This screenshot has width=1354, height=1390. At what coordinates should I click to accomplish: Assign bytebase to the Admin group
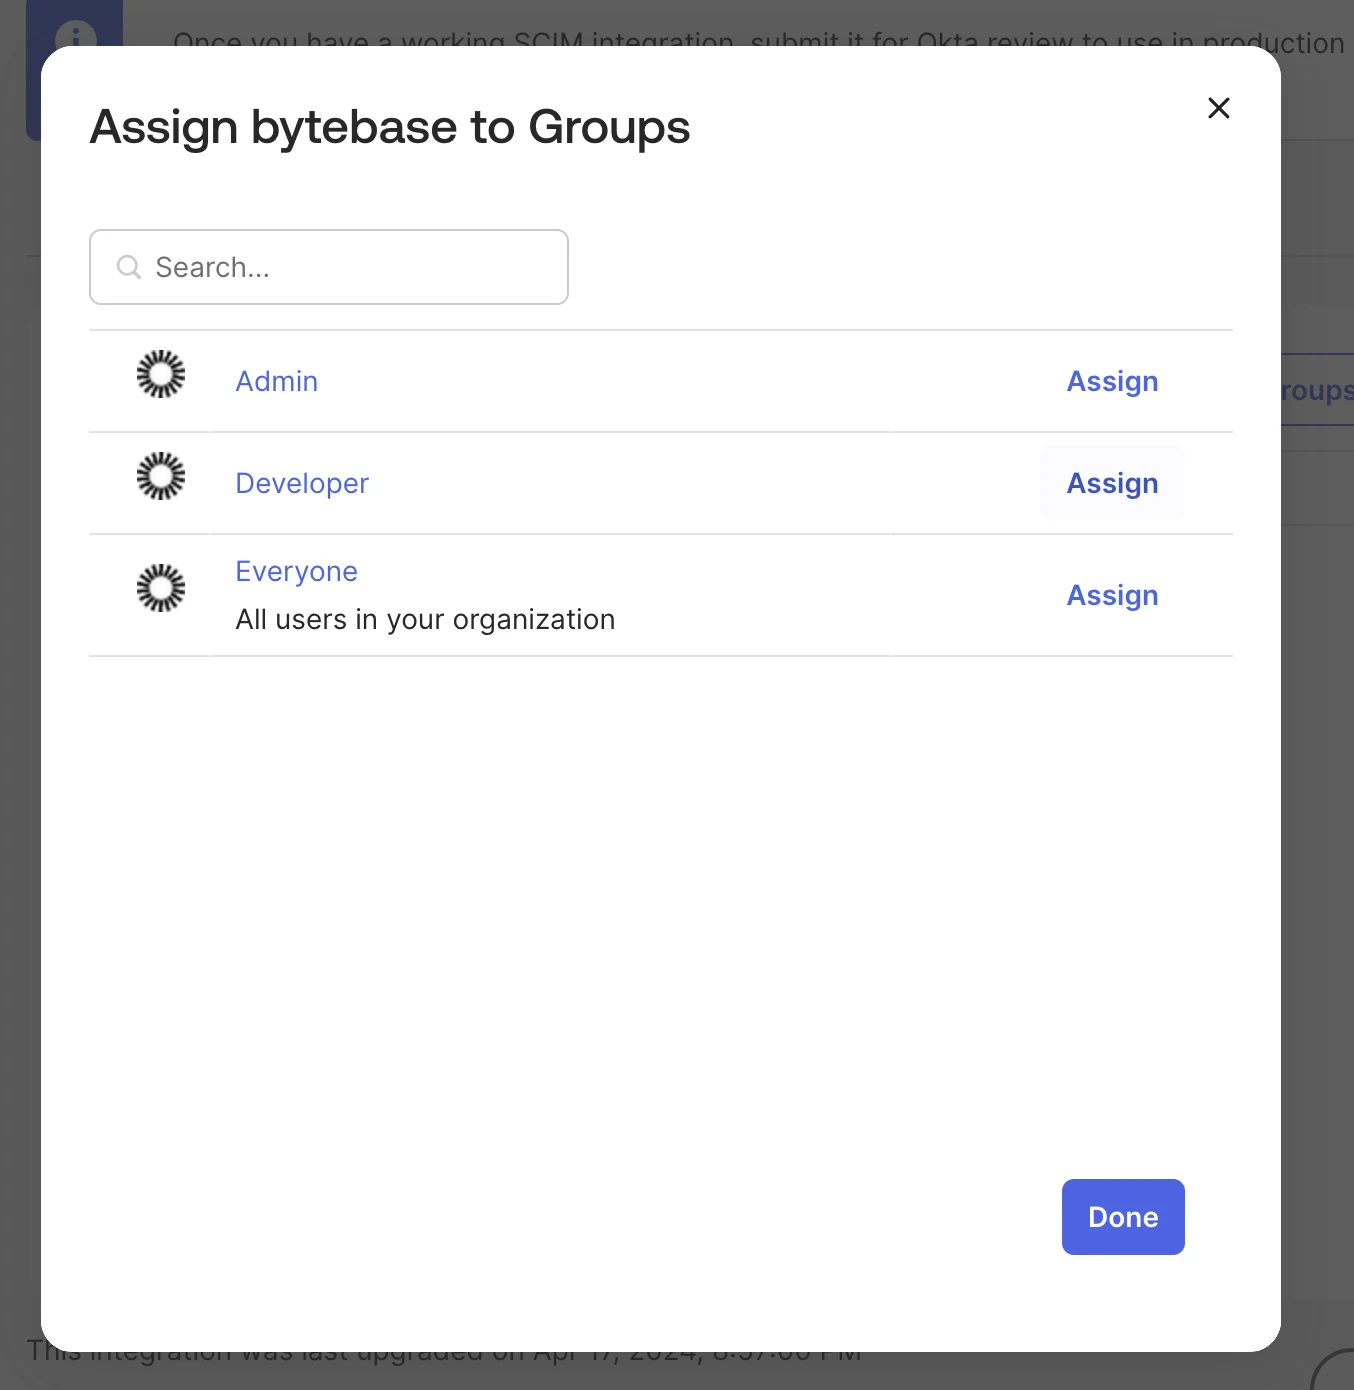click(1112, 381)
